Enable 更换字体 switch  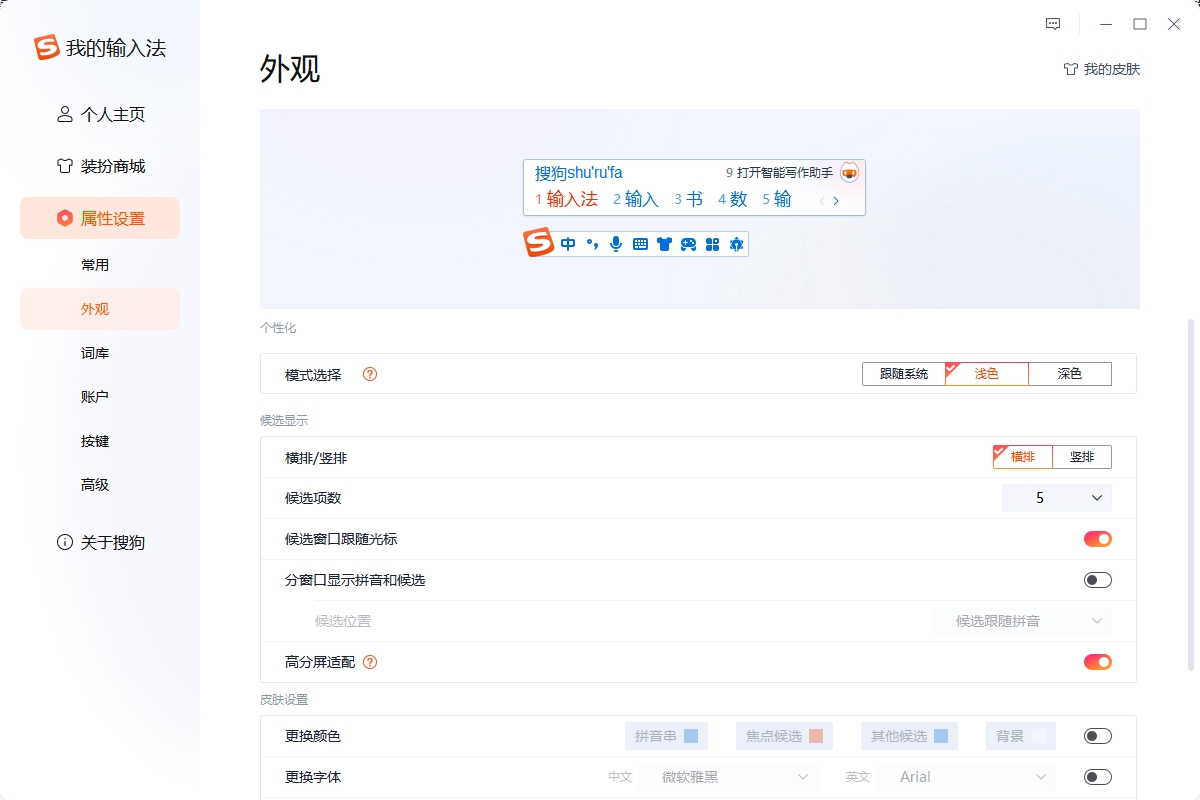(1098, 777)
